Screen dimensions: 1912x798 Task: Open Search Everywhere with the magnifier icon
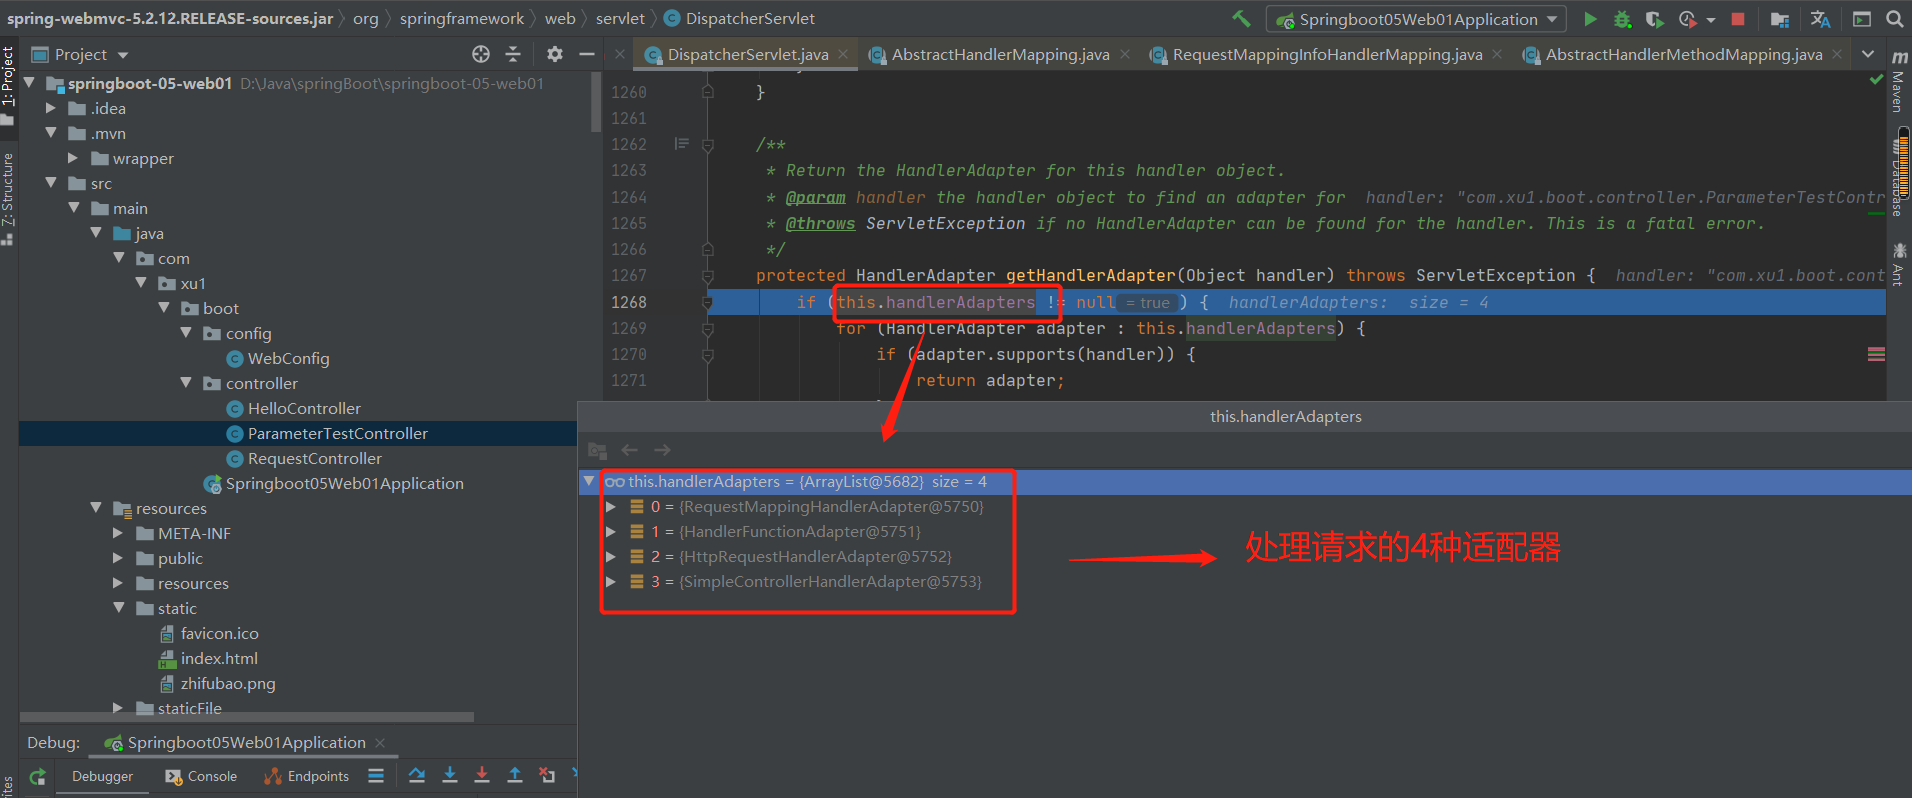pyautogui.click(x=1894, y=18)
